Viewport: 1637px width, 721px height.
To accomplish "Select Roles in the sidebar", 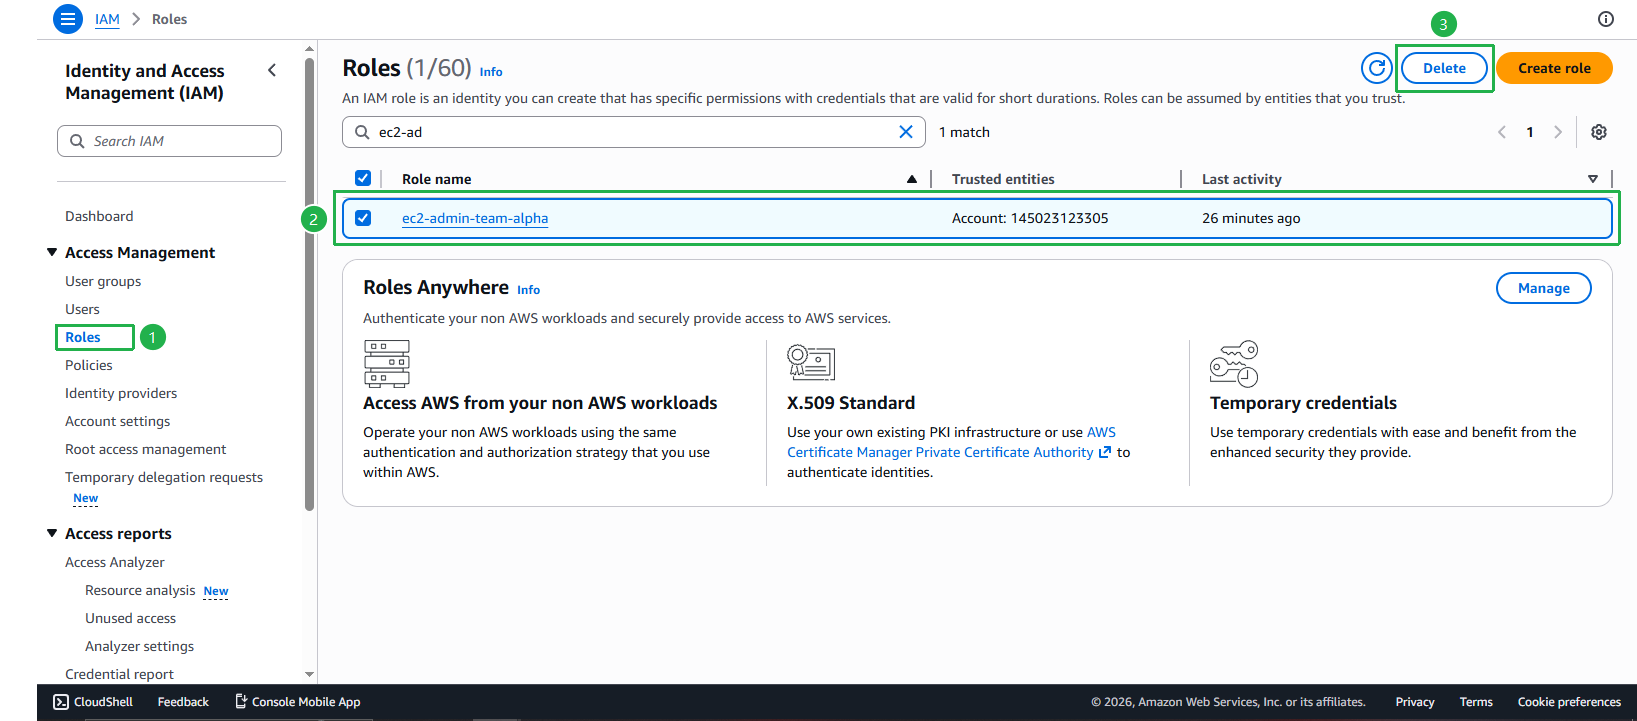I will click(83, 337).
